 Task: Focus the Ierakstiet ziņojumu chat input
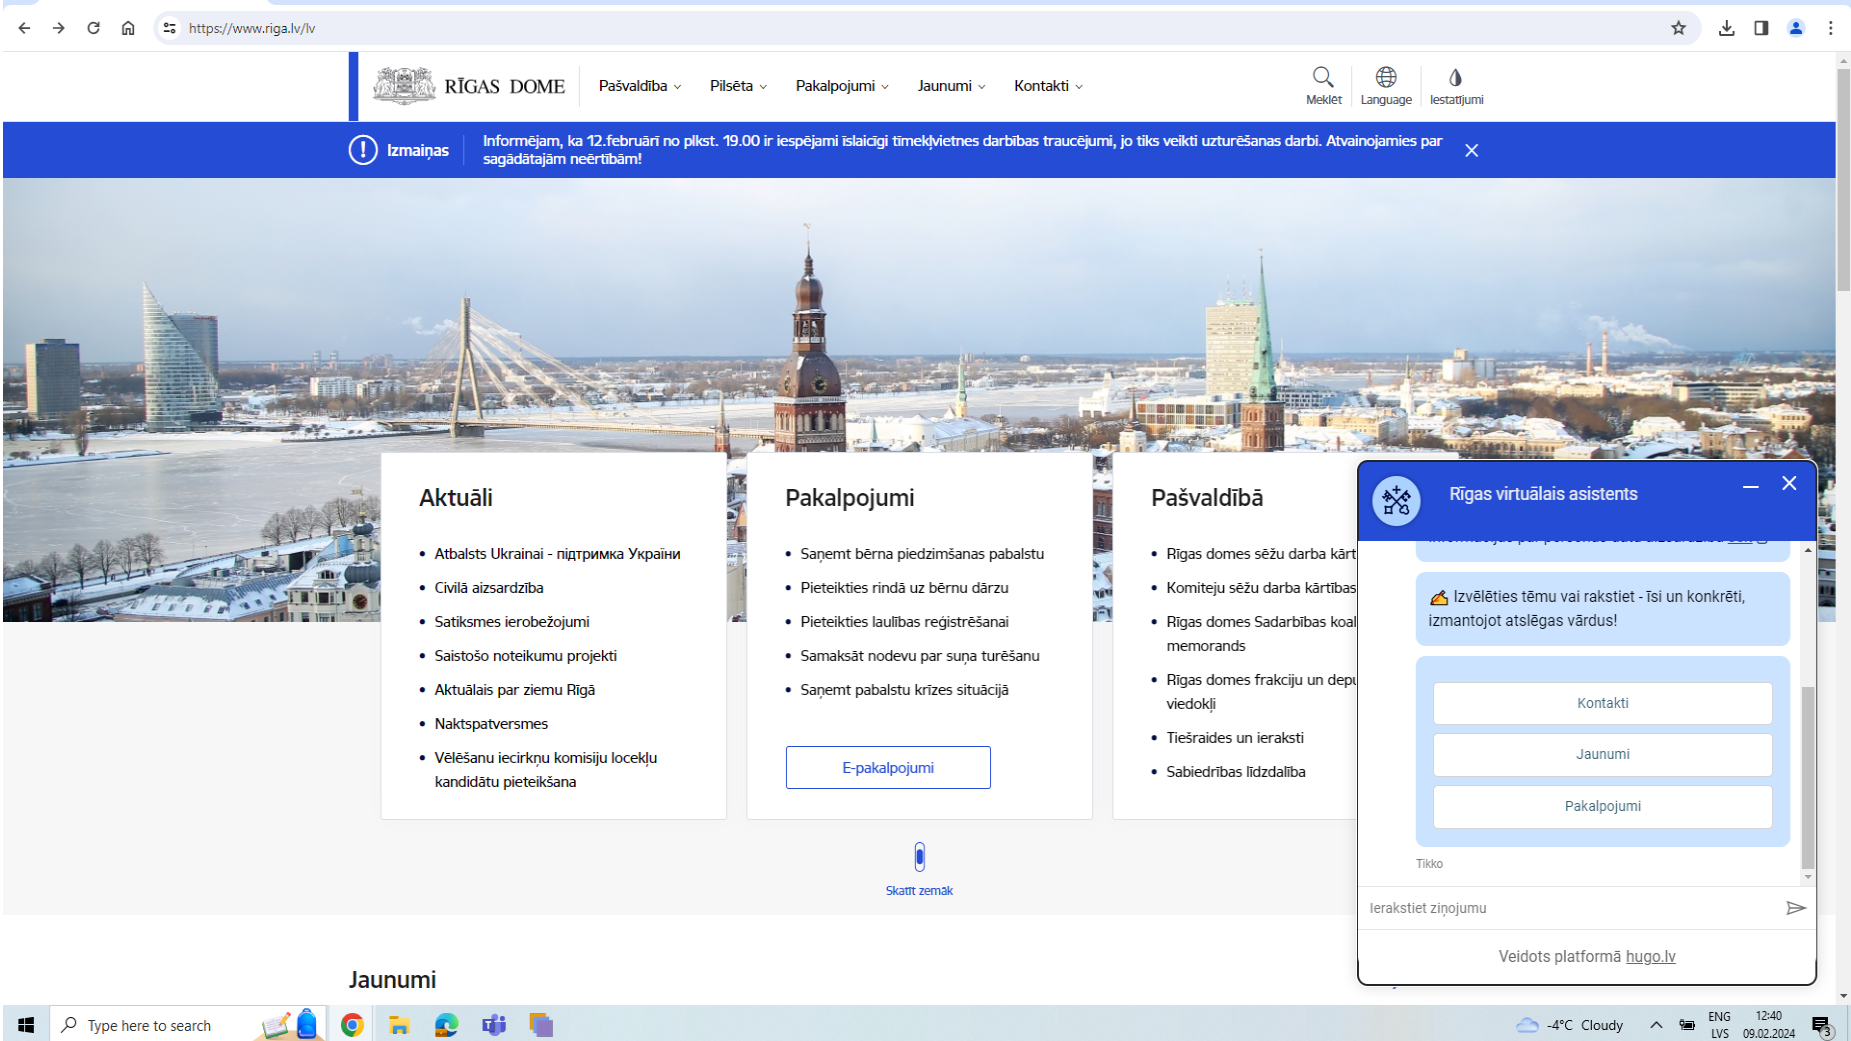coord(1570,908)
